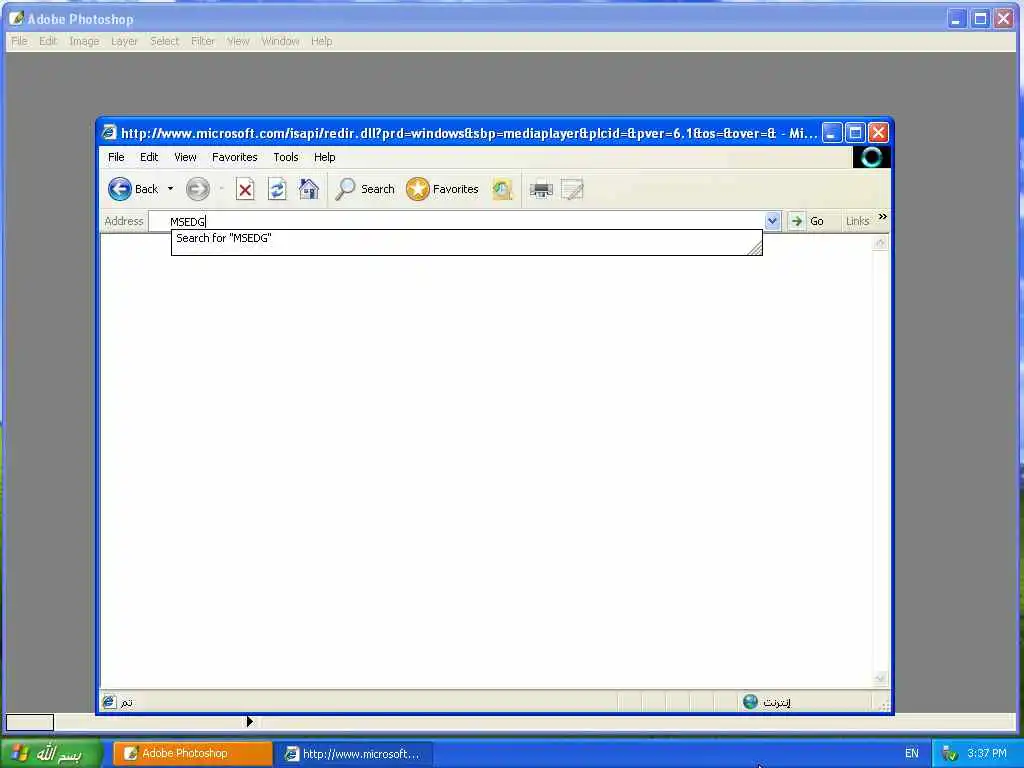Click the browser scrollbar up arrow

pyautogui.click(x=880, y=243)
